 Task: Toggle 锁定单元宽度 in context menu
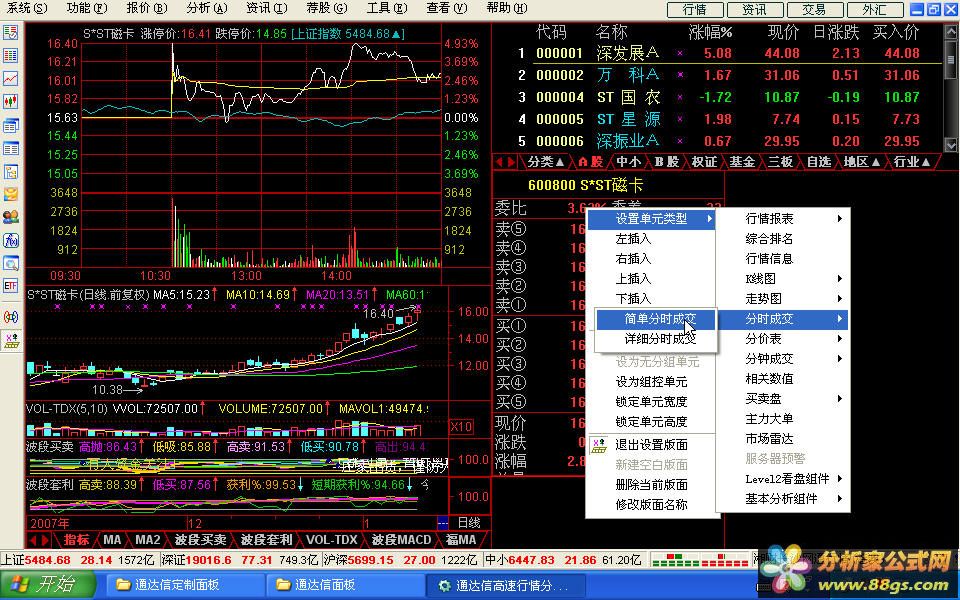click(x=651, y=402)
